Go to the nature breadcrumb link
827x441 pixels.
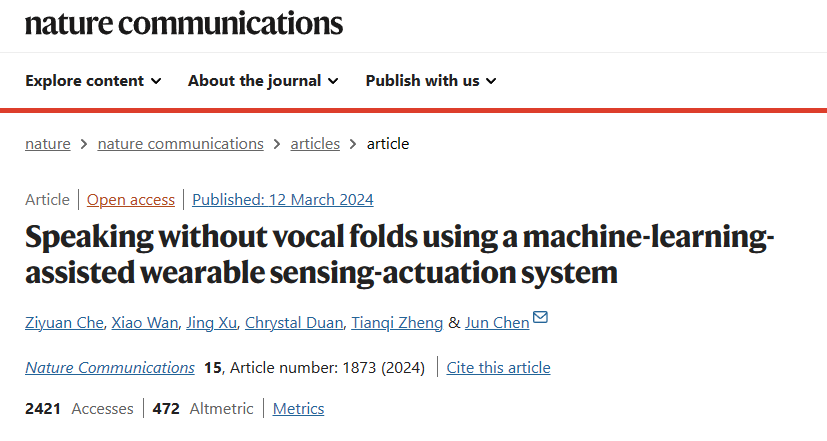47,144
